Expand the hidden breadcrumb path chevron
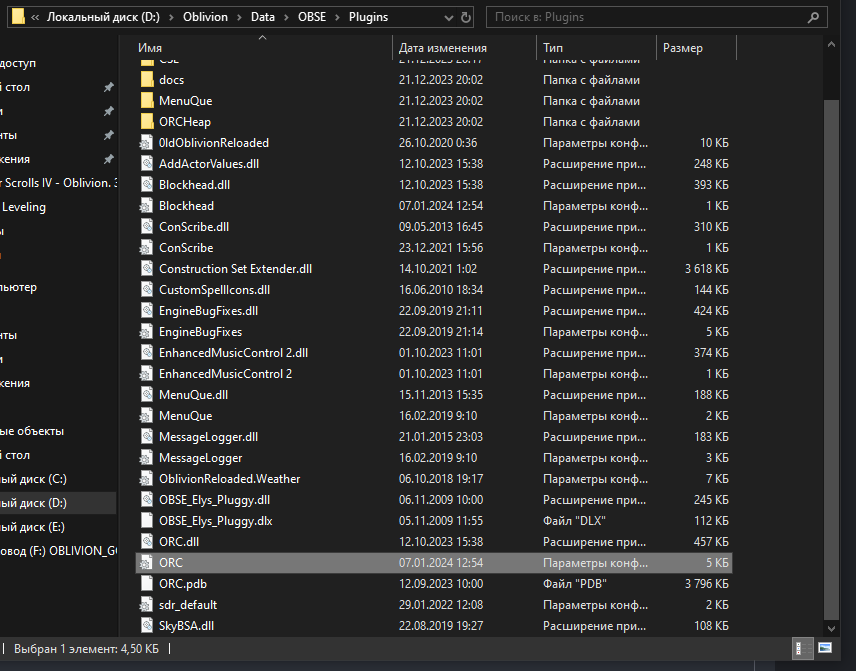The width and height of the screenshot is (856, 671). click(x=36, y=17)
